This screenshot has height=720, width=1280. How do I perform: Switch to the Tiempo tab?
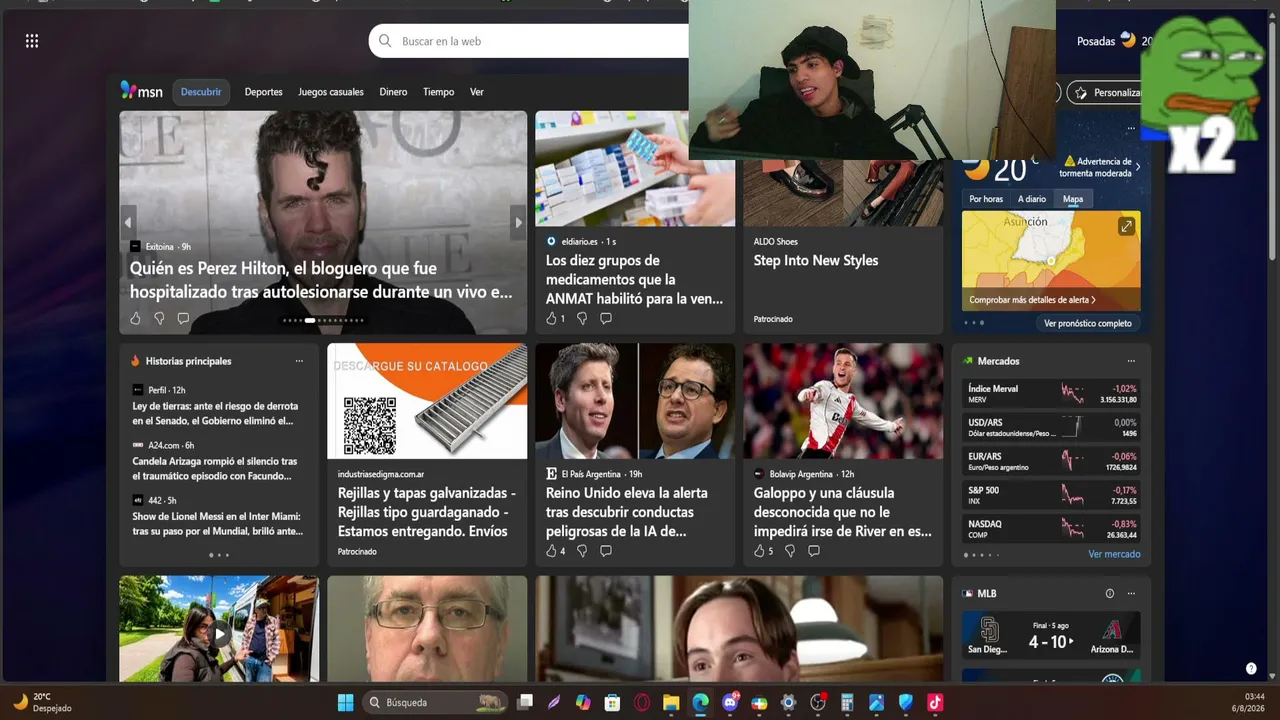pos(438,92)
